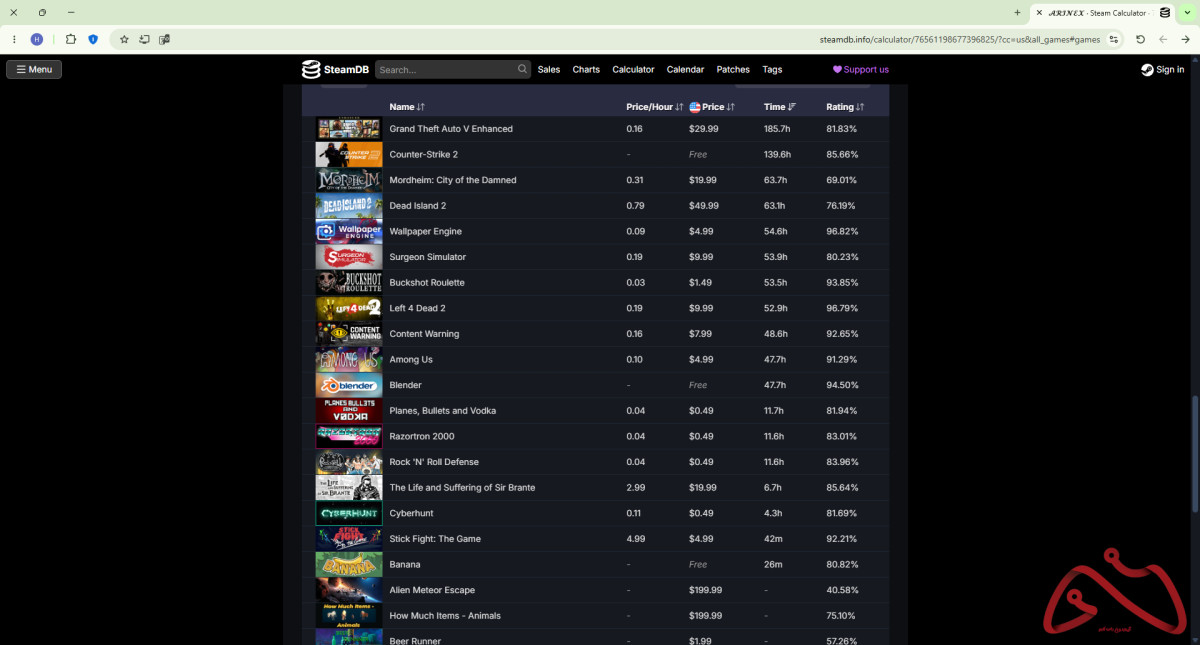1200x645 pixels.
Task: Open the Calculator menu item
Action: pyautogui.click(x=633, y=70)
